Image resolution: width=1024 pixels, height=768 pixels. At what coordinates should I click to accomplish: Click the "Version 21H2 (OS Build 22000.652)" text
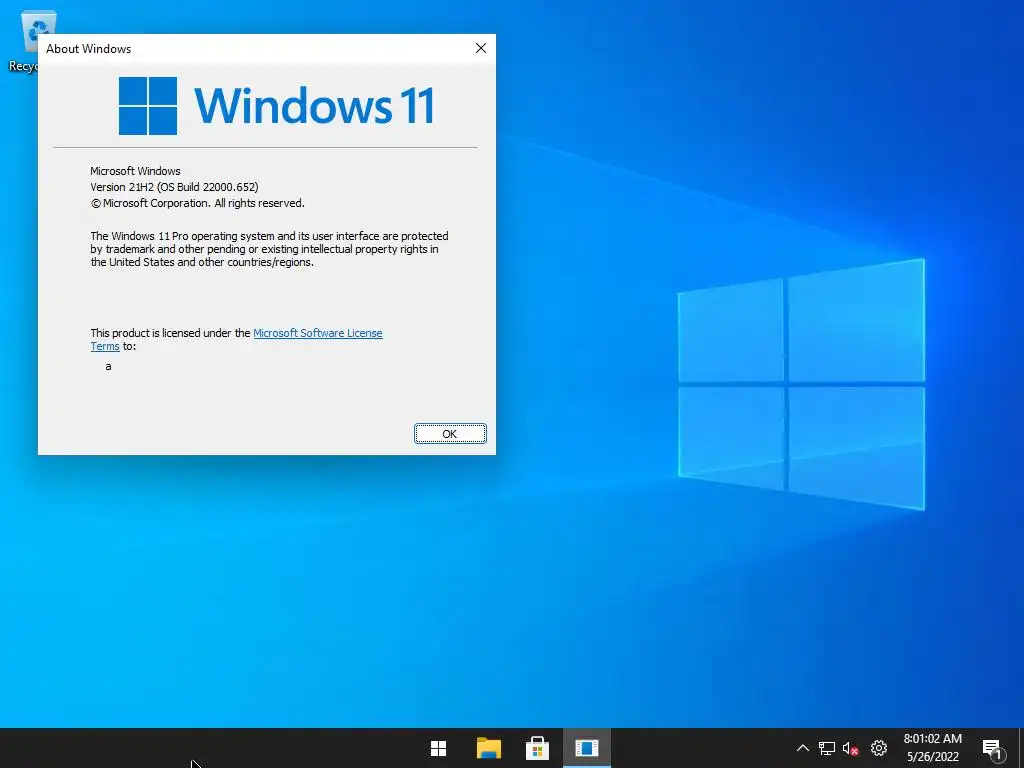[x=174, y=187]
